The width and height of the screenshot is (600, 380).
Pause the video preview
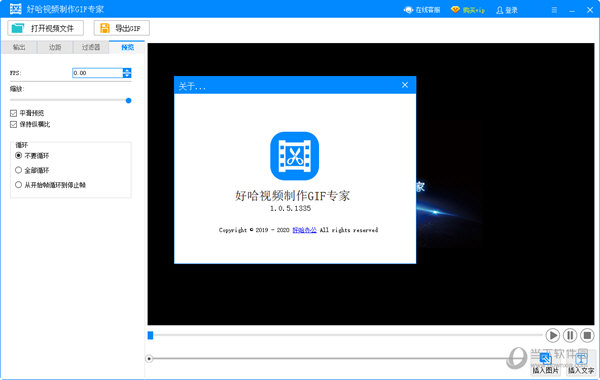click(570, 335)
